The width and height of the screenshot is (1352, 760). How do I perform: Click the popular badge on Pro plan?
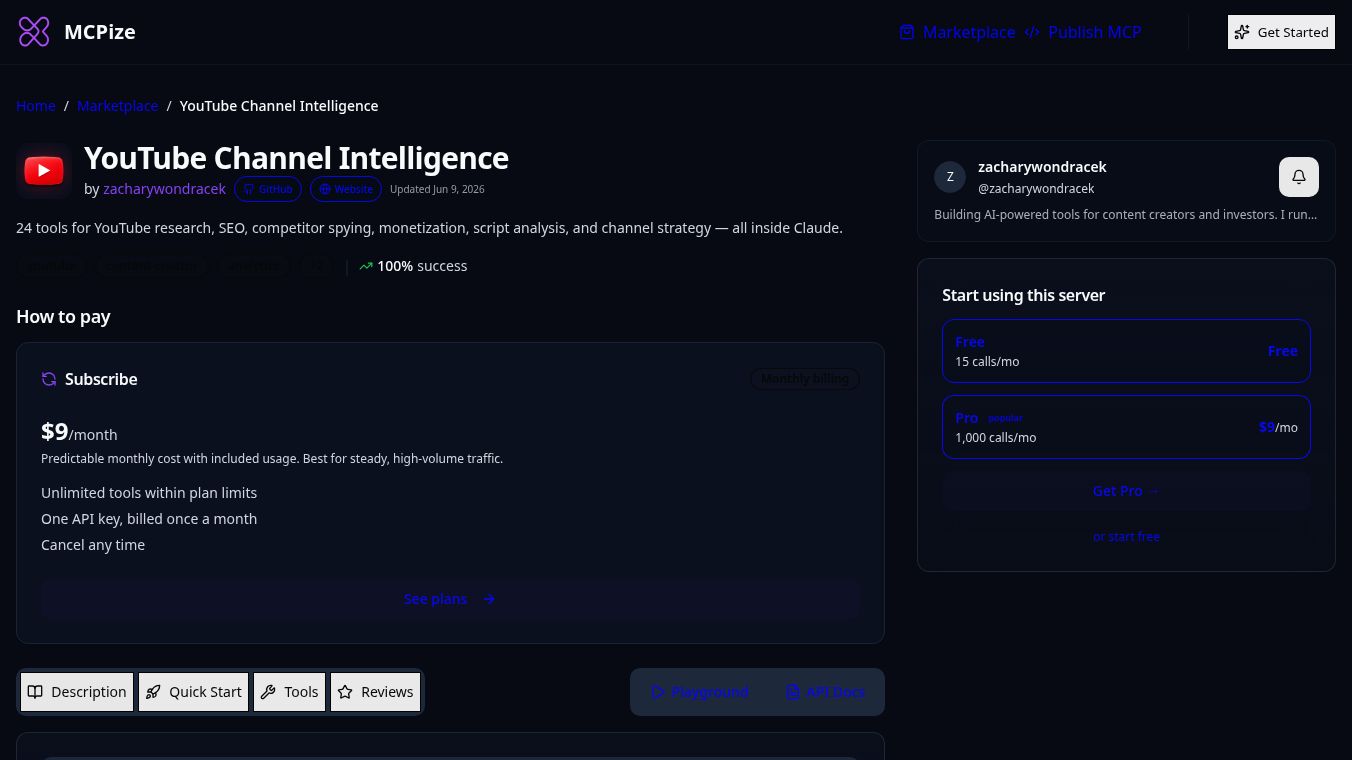tap(1005, 418)
